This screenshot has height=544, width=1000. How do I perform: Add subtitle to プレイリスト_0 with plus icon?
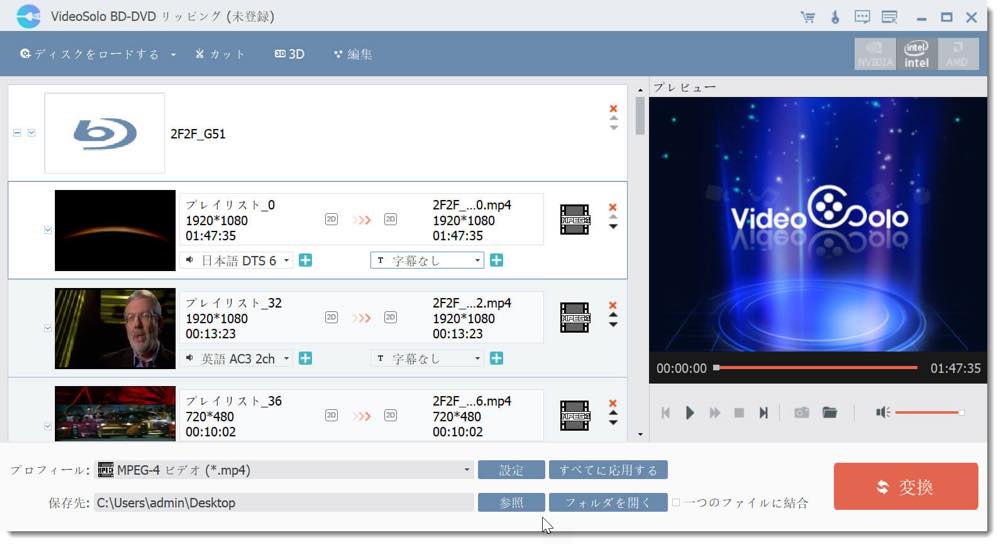(x=496, y=260)
